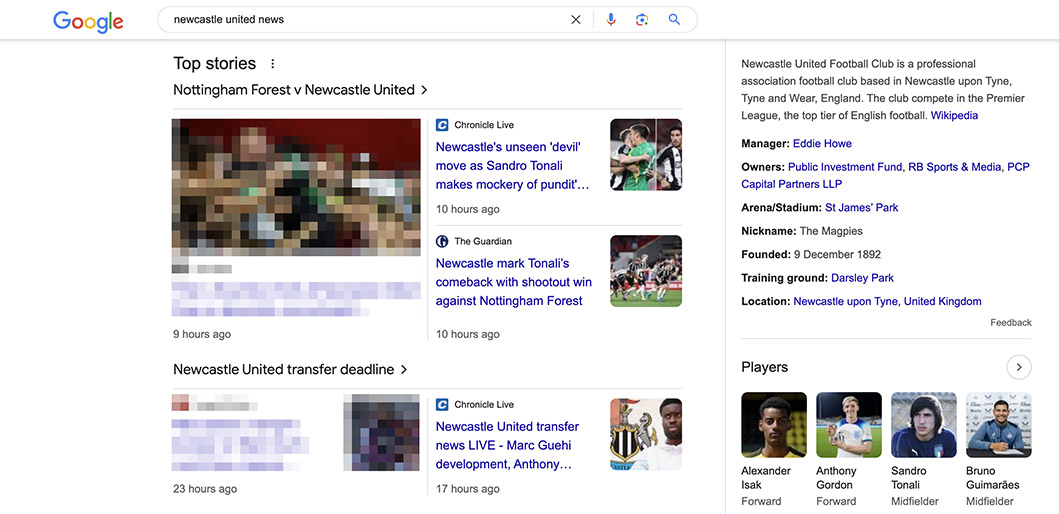
Task: Click the Sandro Tonali name under his photo
Action: 910,478
